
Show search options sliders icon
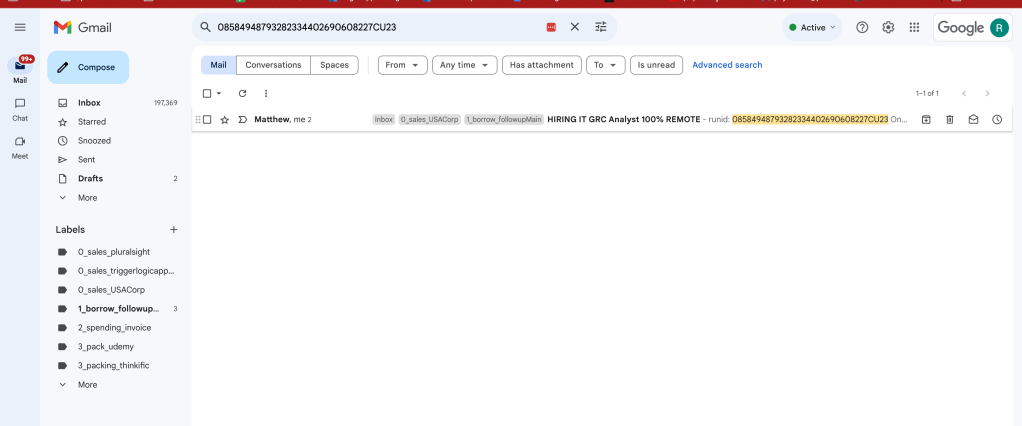tap(601, 27)
